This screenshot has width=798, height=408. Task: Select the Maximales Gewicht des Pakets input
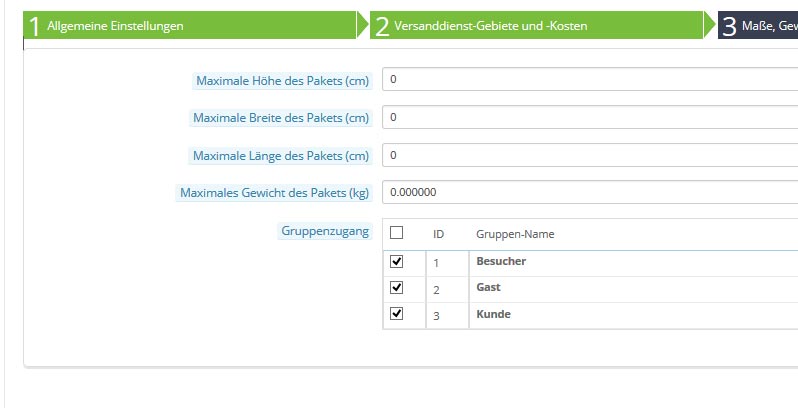coord(590,192)
